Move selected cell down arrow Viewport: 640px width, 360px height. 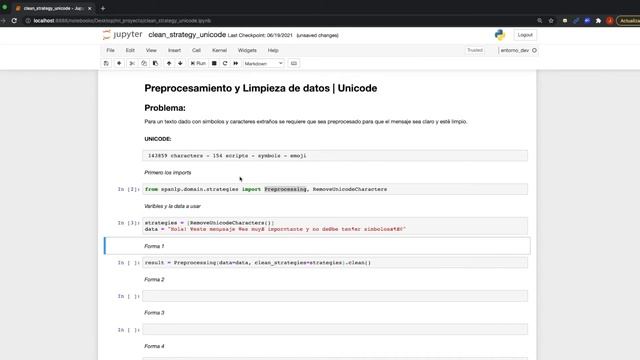click(x=180, y=63)
